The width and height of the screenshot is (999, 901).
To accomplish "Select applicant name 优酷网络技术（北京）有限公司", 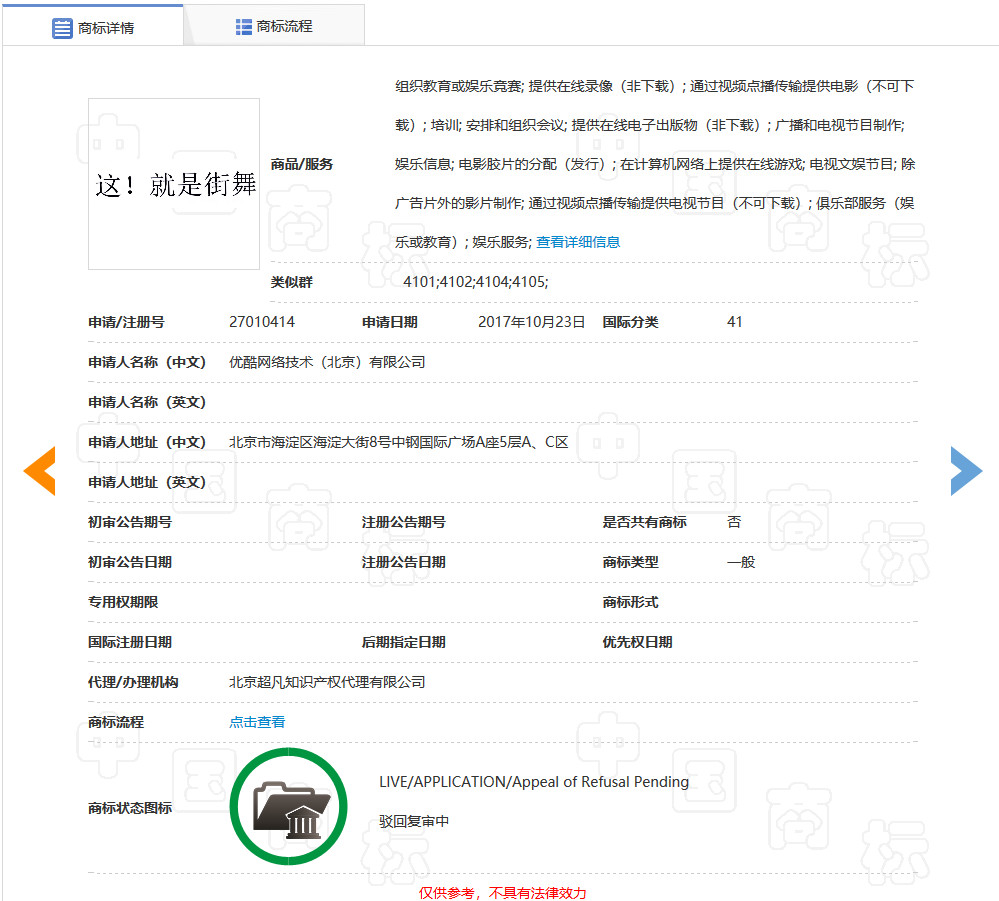I will (x=327, y=362).
